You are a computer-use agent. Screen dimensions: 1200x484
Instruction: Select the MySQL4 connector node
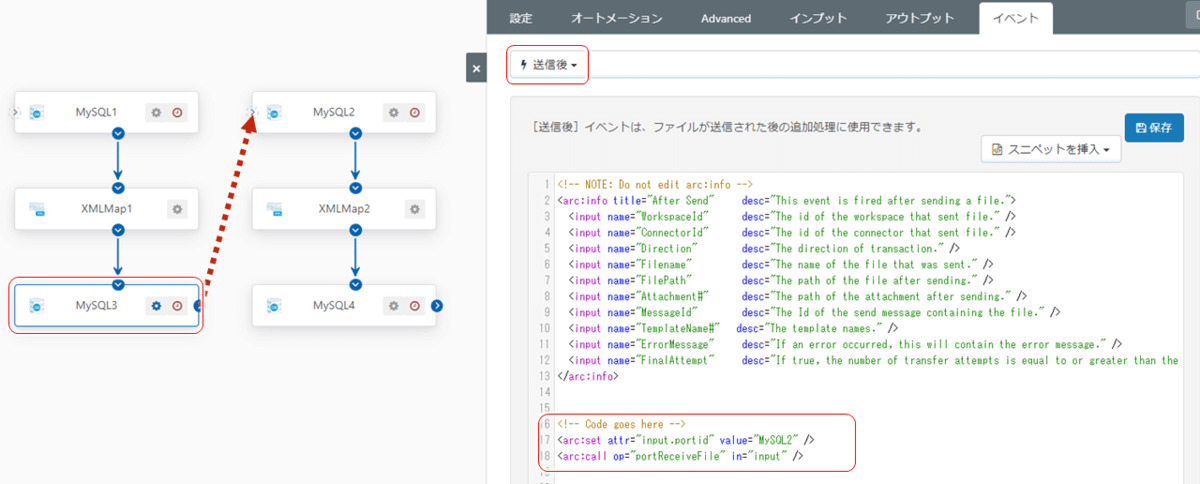pyautogui.click(x=334, y=306)
